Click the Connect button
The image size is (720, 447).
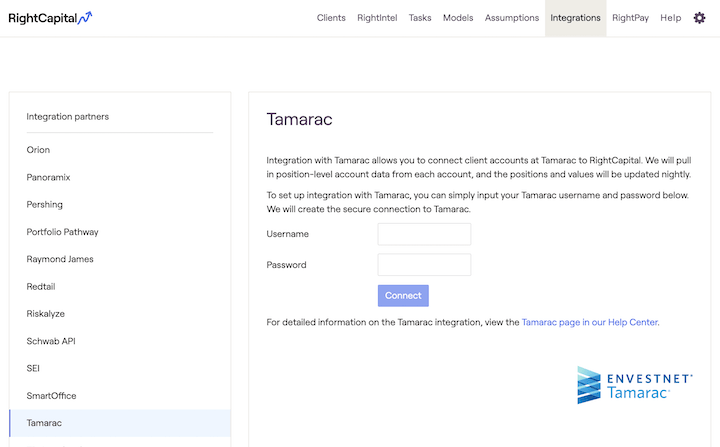click(x=403, y=295)
